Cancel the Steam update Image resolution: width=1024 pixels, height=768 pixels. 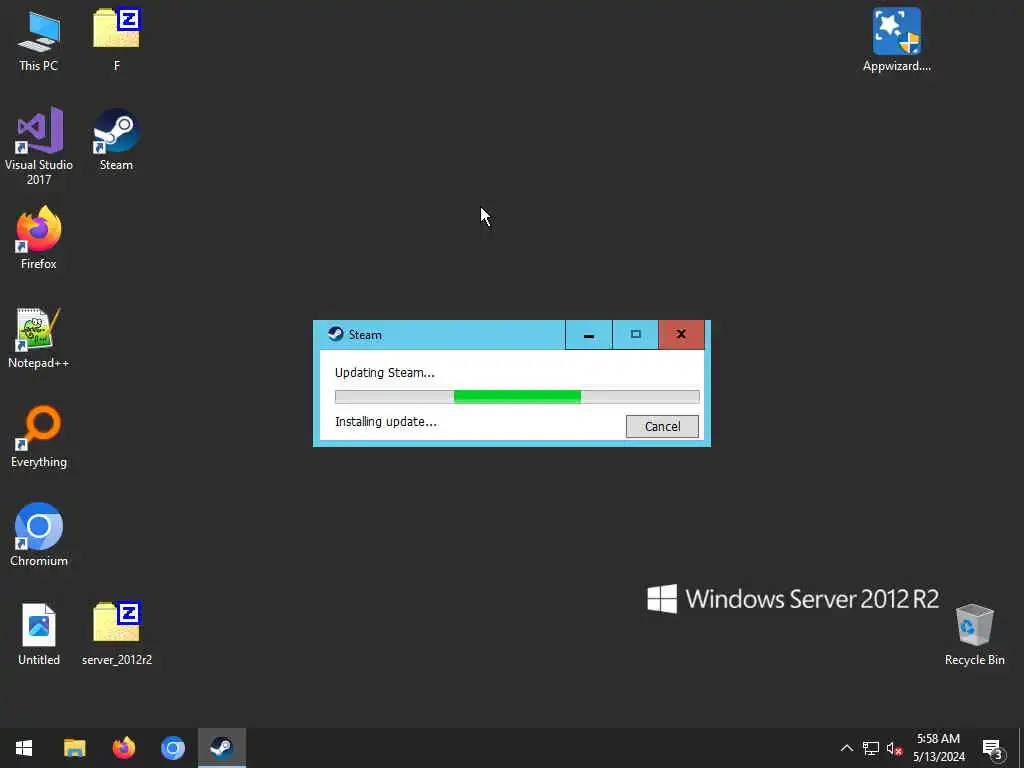(x=662, y=426)
